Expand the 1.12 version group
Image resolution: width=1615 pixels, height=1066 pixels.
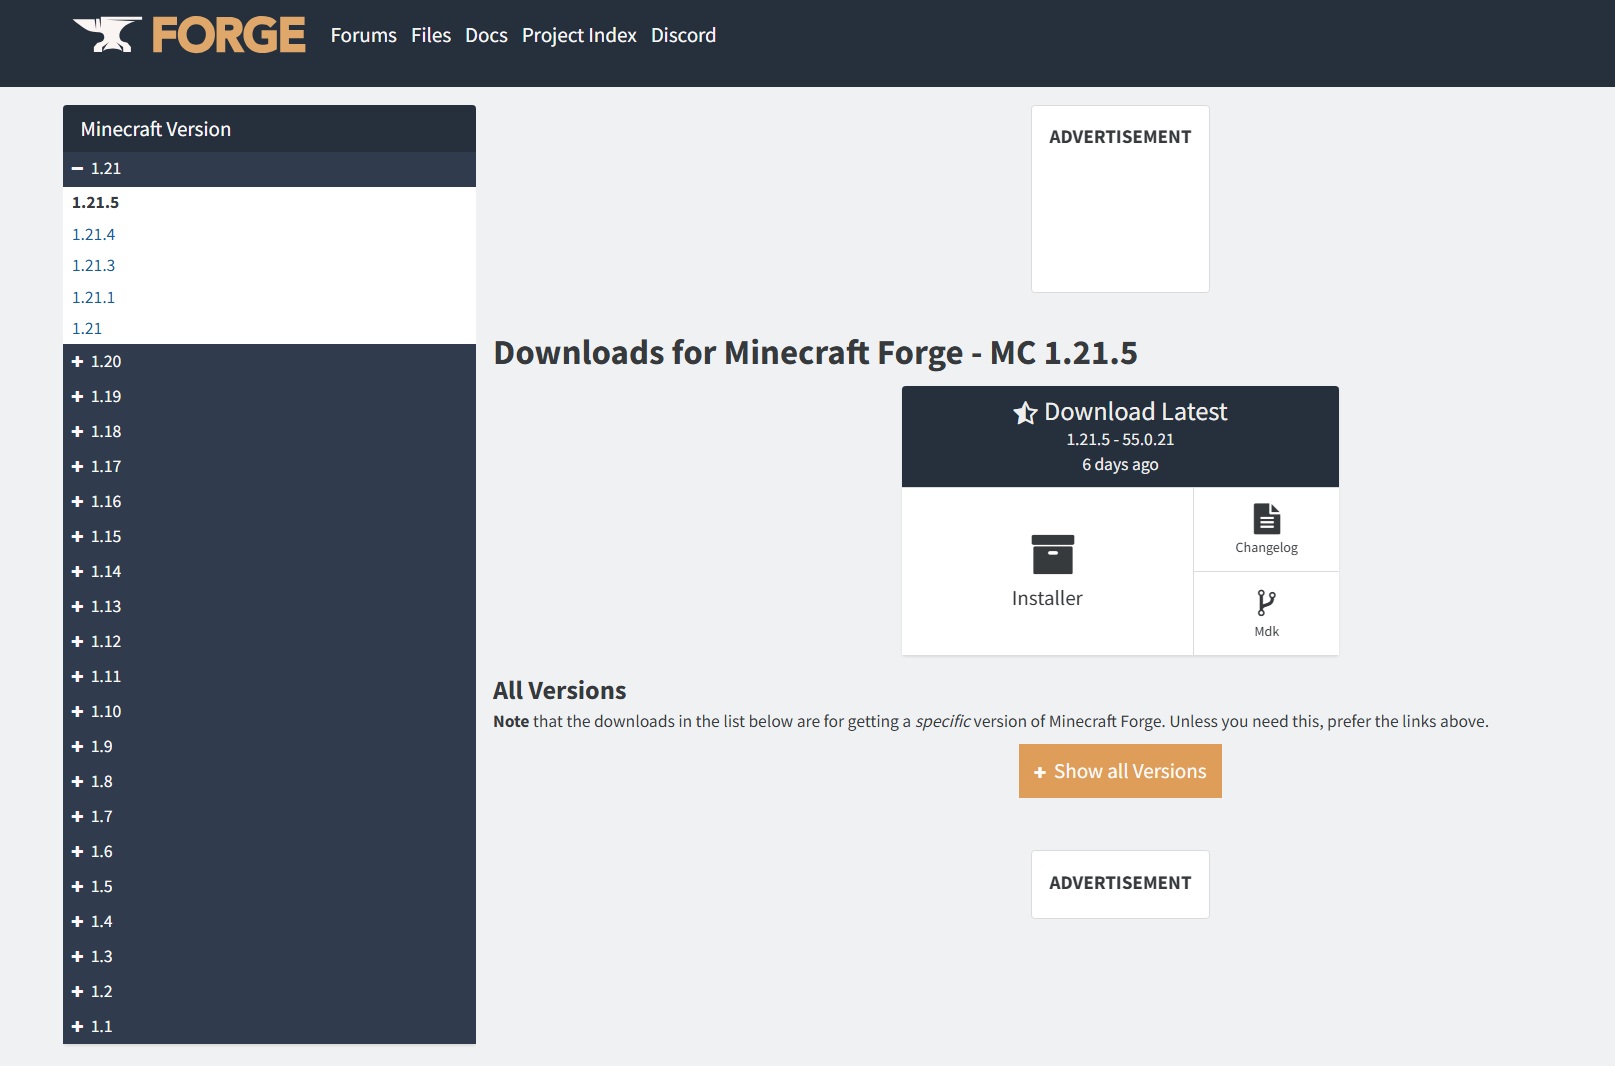(x=269, y=641)
